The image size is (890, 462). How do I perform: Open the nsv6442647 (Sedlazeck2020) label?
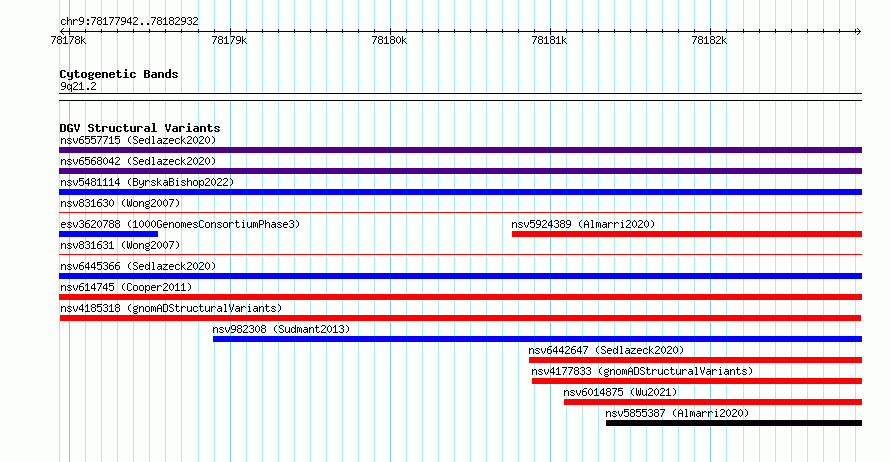[x=606, y=350]
